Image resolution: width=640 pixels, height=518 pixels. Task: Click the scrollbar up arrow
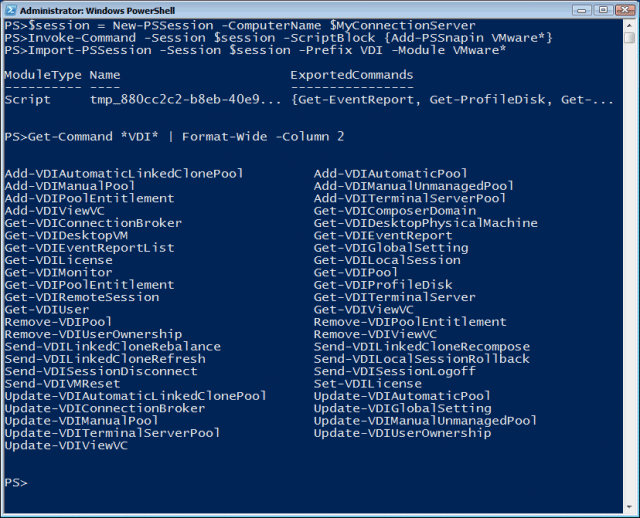coord(629,25)
